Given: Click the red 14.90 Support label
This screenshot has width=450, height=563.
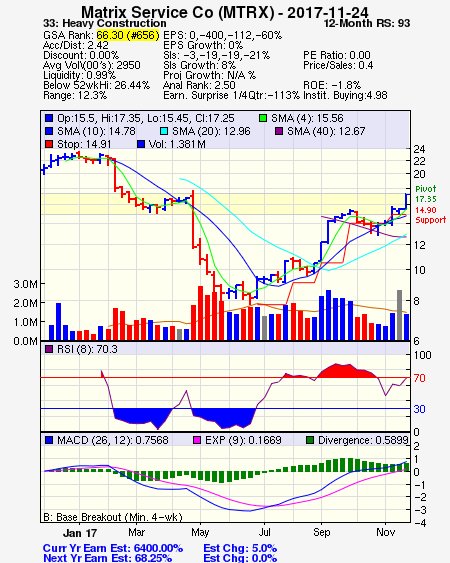Looking at the screenshot, I should pos(431,215).
